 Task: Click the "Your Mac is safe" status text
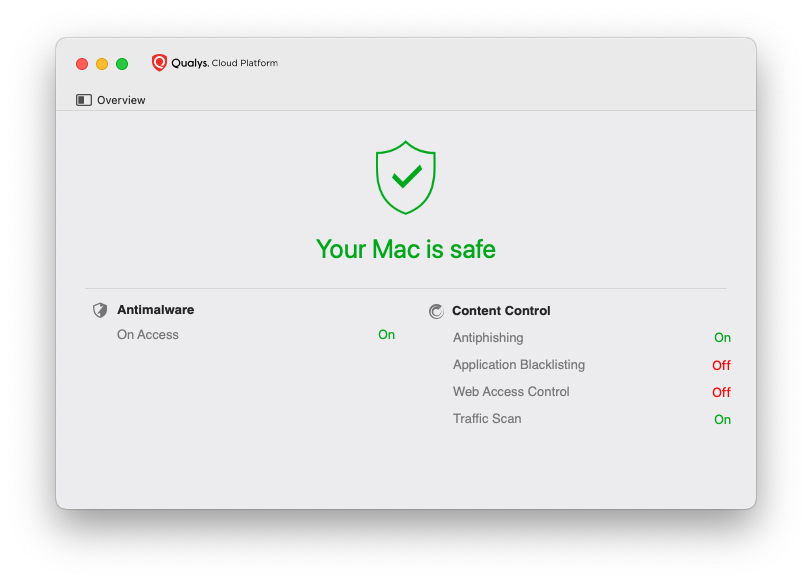pos(406,249)
